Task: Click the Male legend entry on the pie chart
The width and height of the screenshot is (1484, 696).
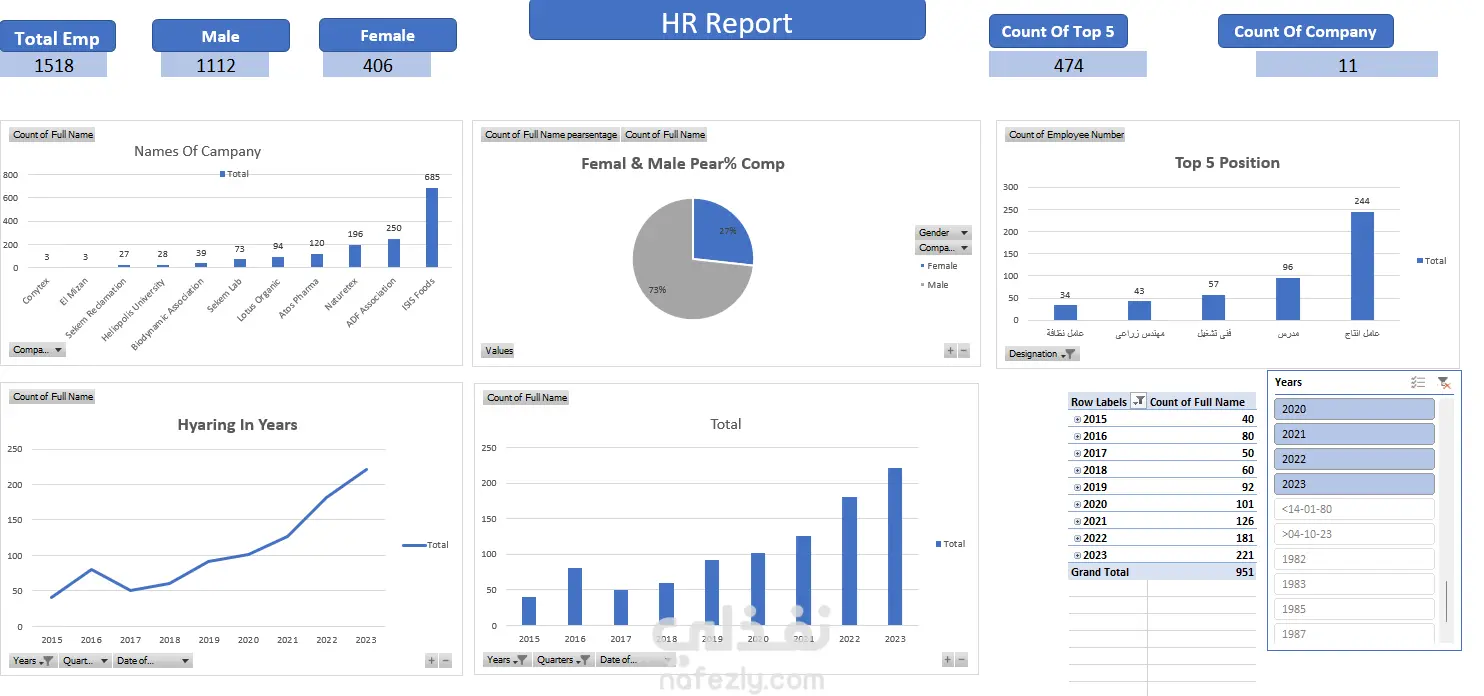Action: pyautogui.click(x=934, y=285)
